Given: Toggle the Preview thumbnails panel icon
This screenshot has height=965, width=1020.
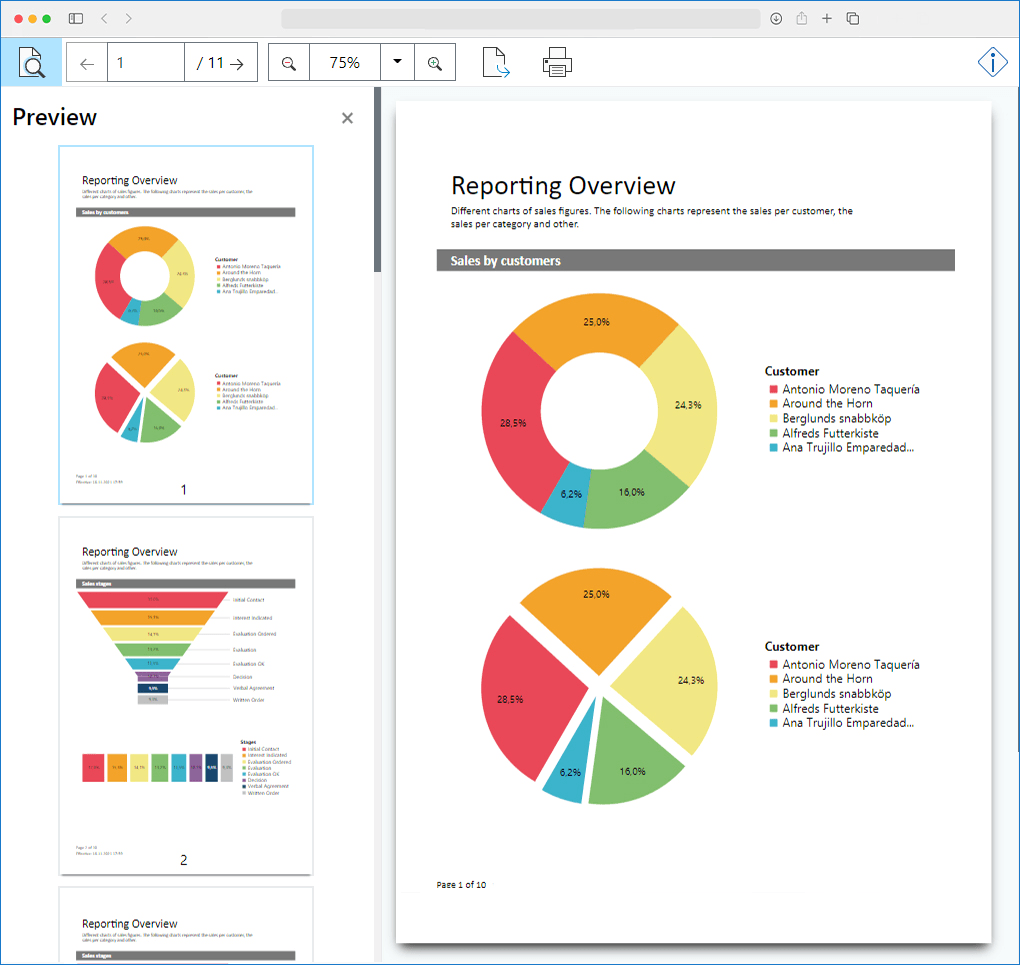Looking at the screenshot, I should 31,62.
